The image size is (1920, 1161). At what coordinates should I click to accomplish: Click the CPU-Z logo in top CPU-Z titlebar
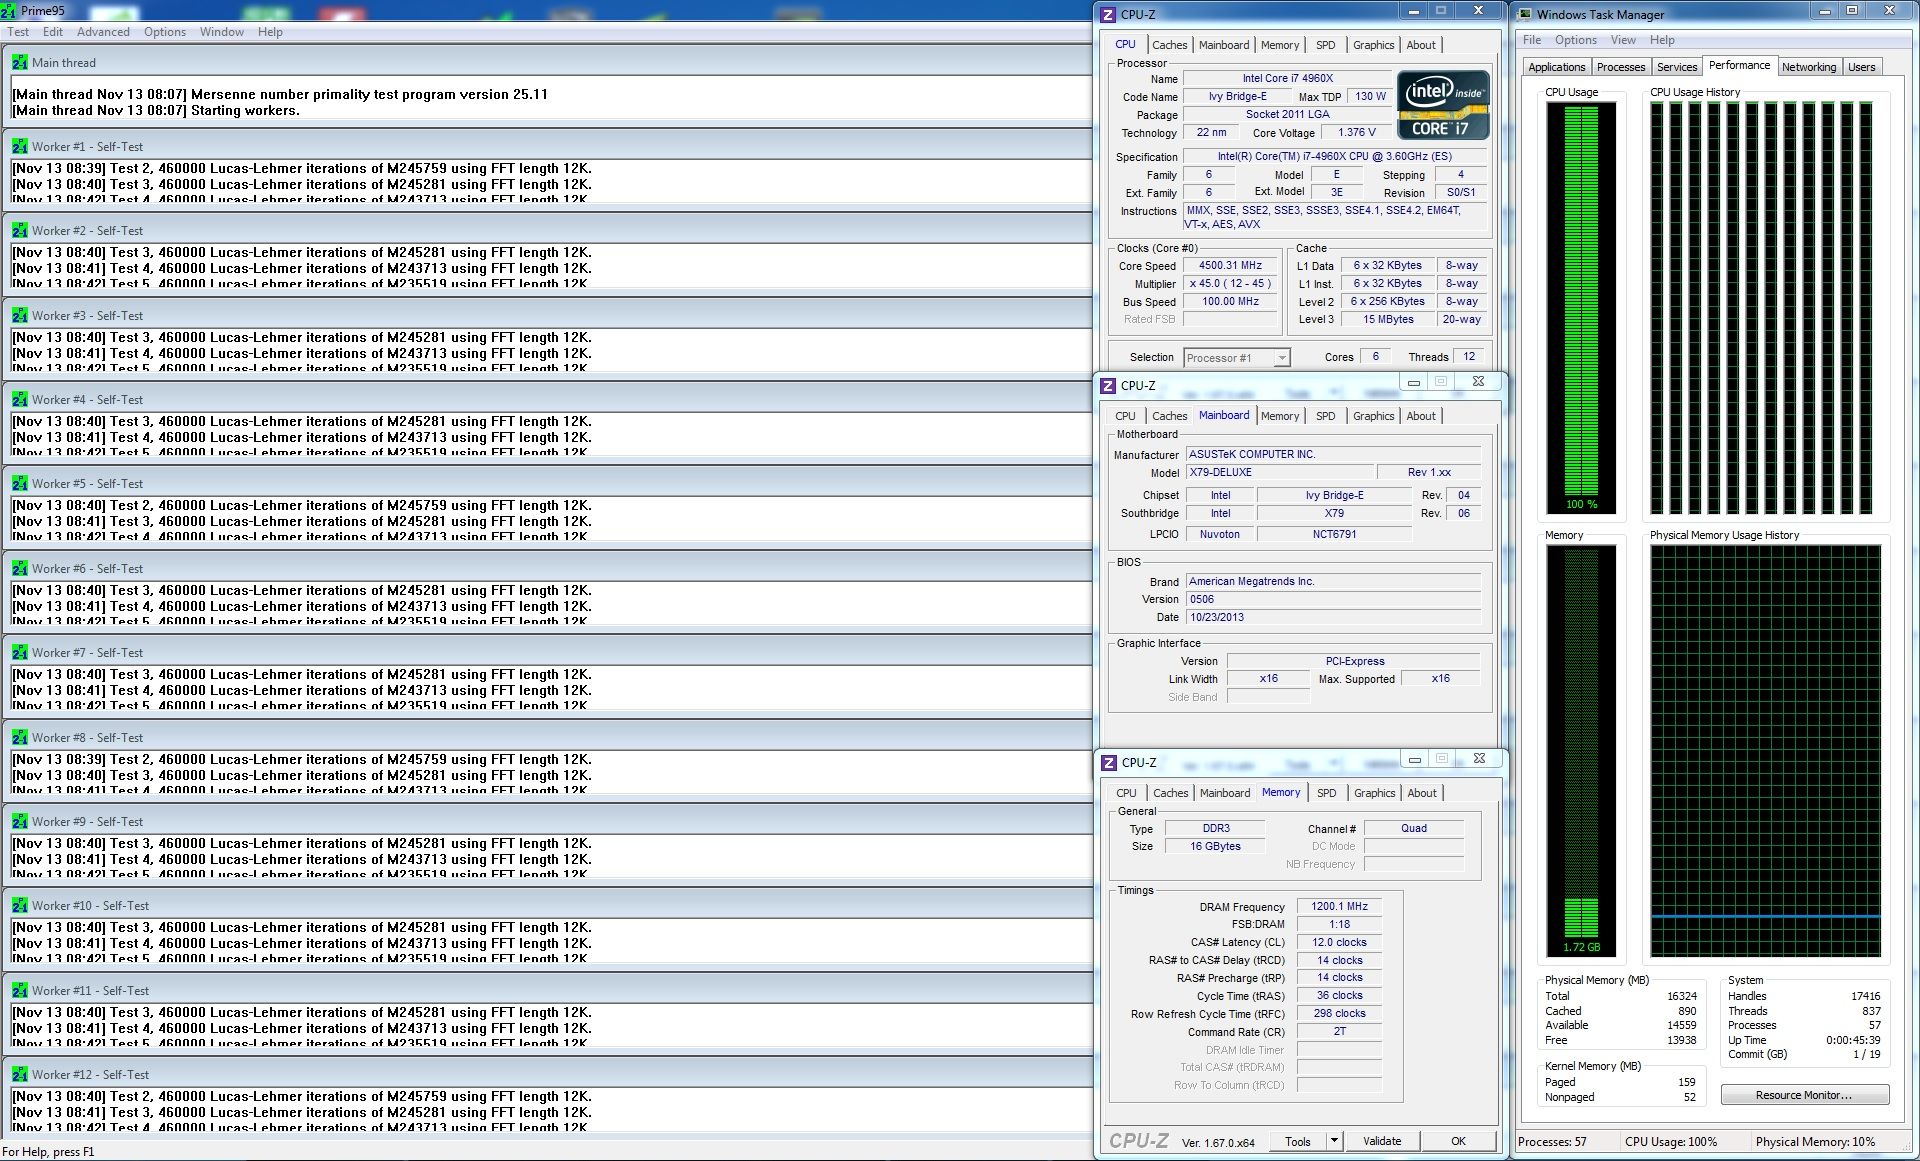1108,15
